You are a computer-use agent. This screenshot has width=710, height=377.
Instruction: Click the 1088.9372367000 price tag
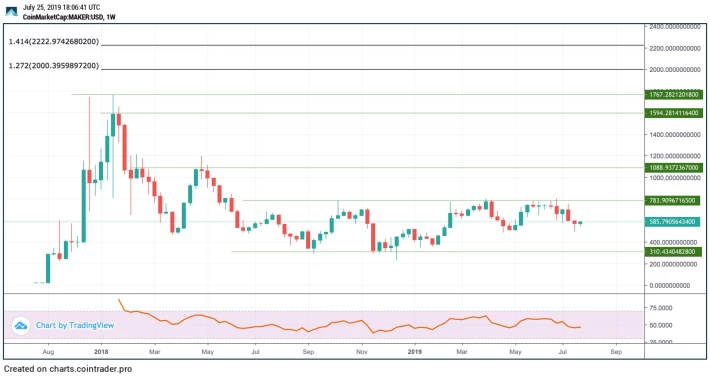673,167
